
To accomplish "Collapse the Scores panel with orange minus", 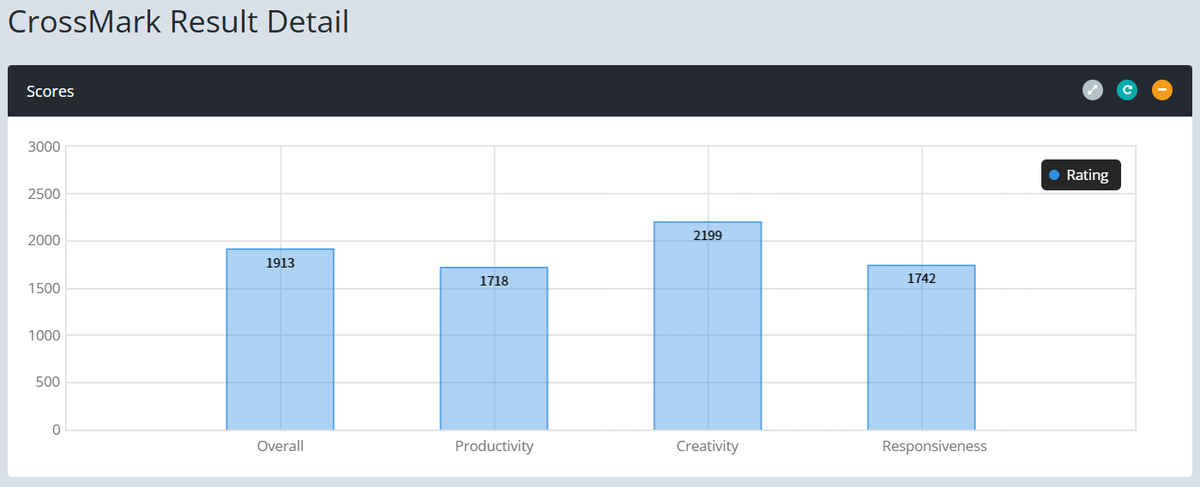I will pos(1162,91).
